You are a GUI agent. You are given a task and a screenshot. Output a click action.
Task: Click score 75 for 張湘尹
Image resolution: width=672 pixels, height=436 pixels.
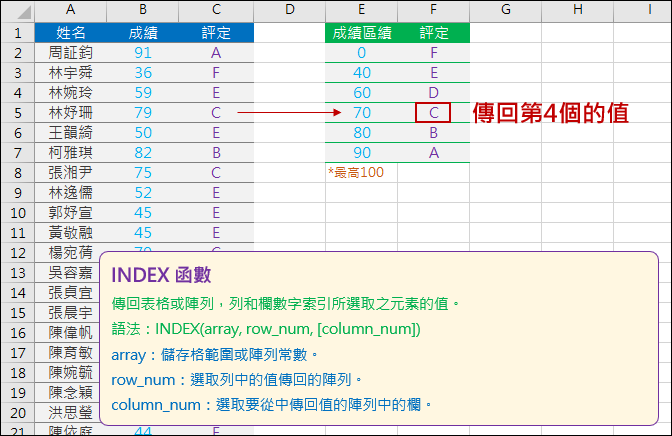click(x=143, y=173)
